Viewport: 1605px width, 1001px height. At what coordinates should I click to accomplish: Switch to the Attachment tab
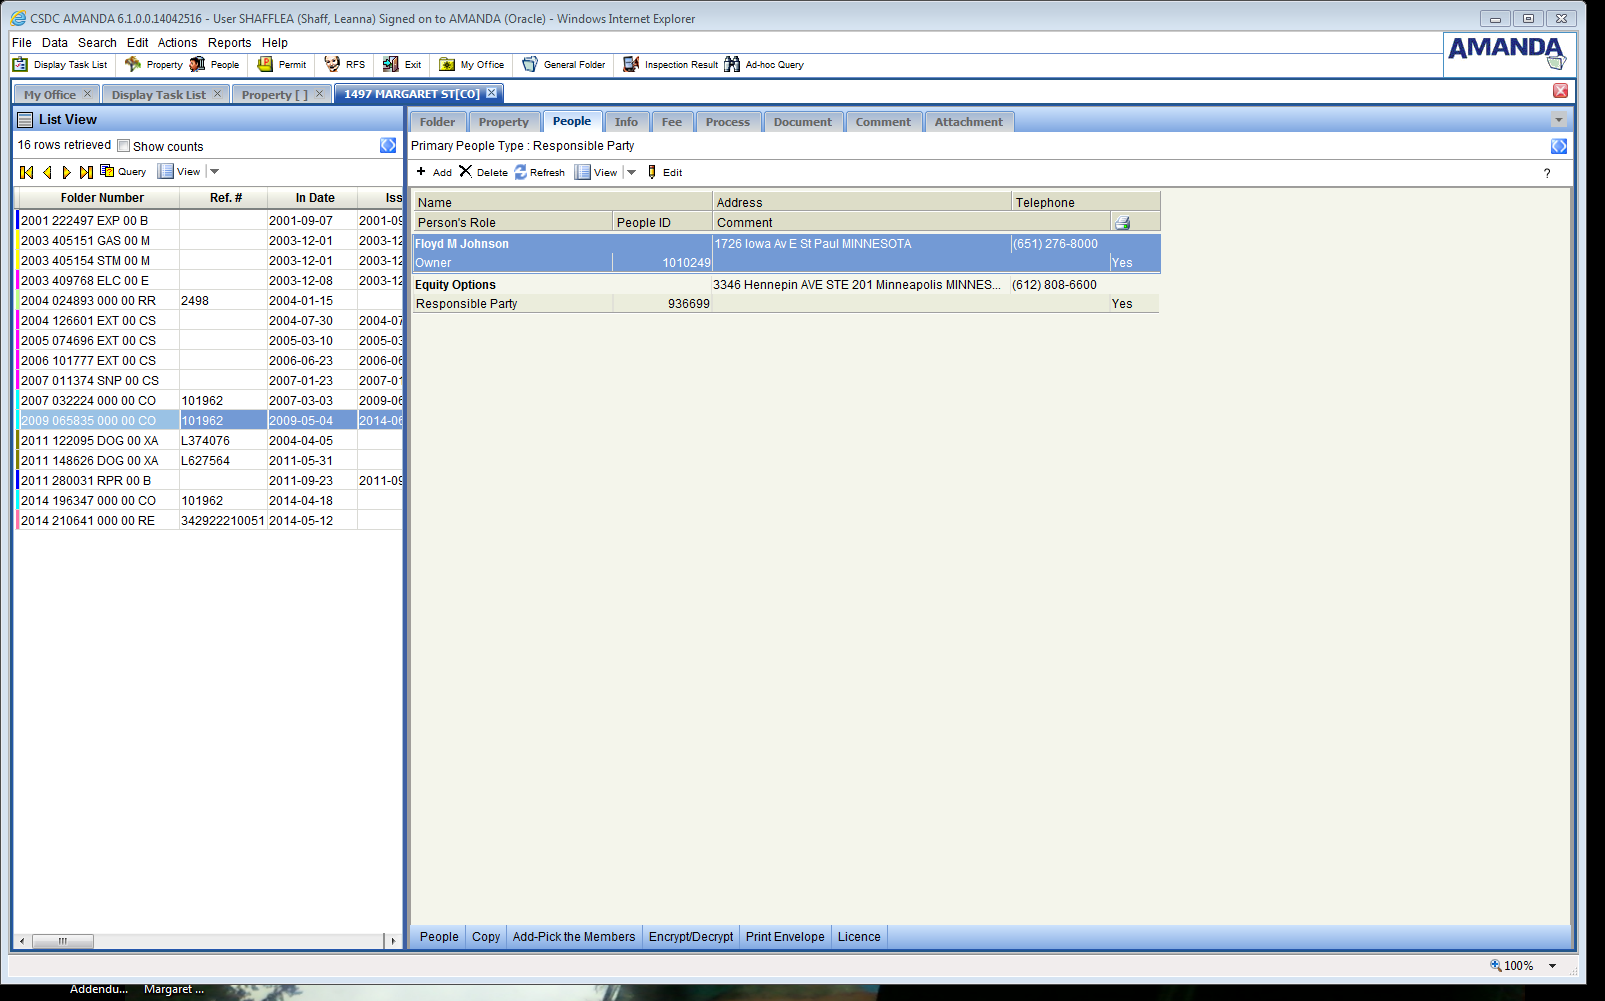[x=968, y=122]
